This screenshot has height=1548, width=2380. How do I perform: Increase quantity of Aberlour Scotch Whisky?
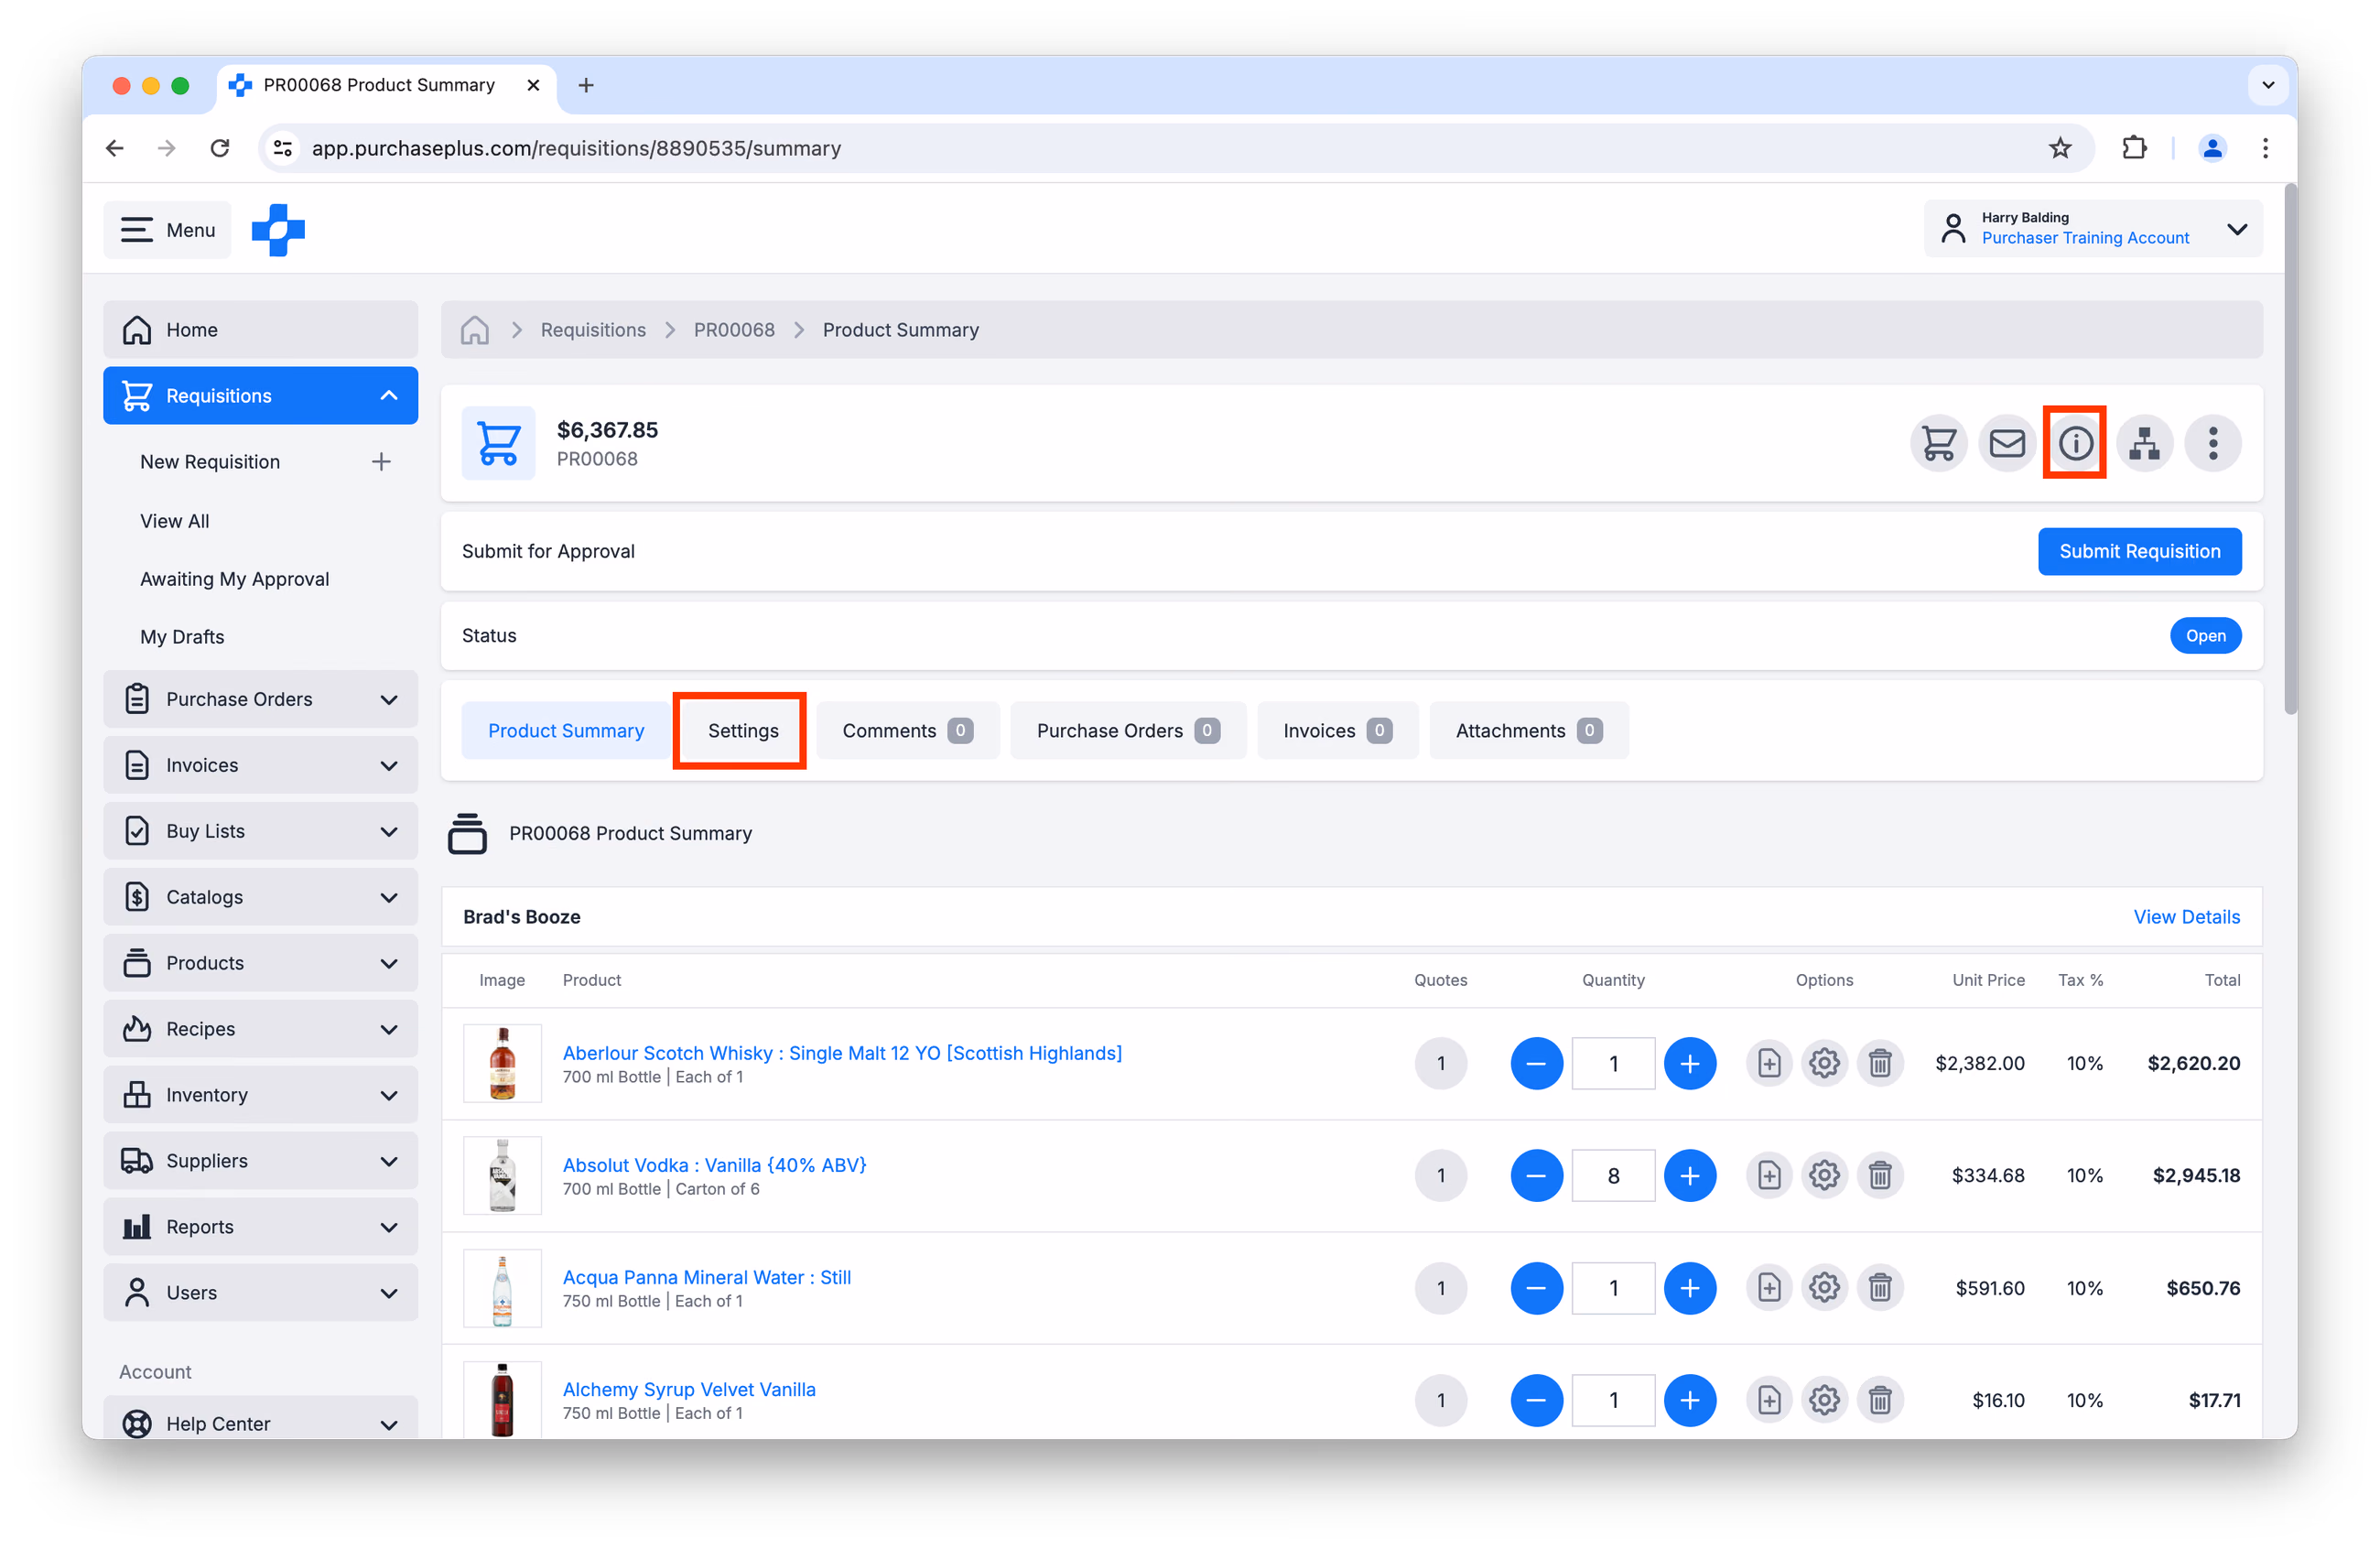point(1690,1063)
